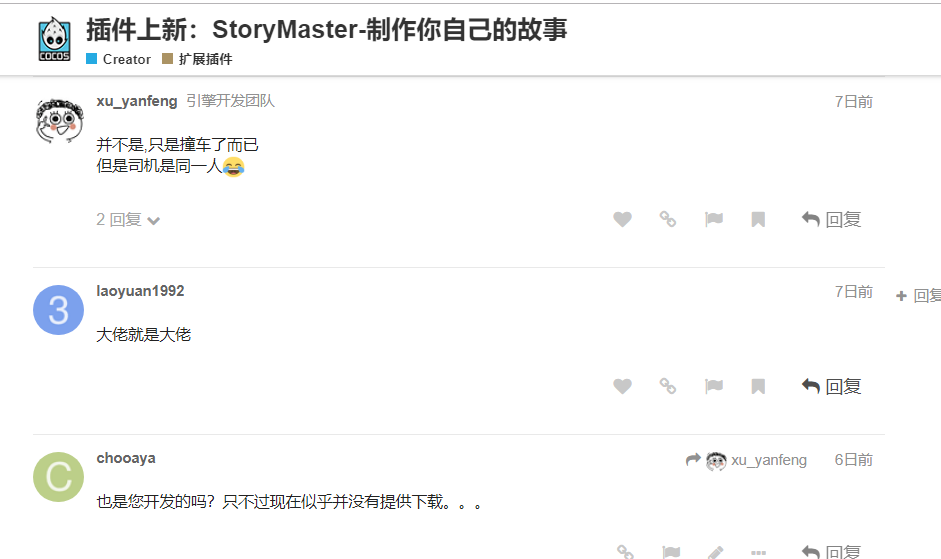941x559 pixels.
Task: Flag xu_yanfeng's post
Action: pos(714,220)
